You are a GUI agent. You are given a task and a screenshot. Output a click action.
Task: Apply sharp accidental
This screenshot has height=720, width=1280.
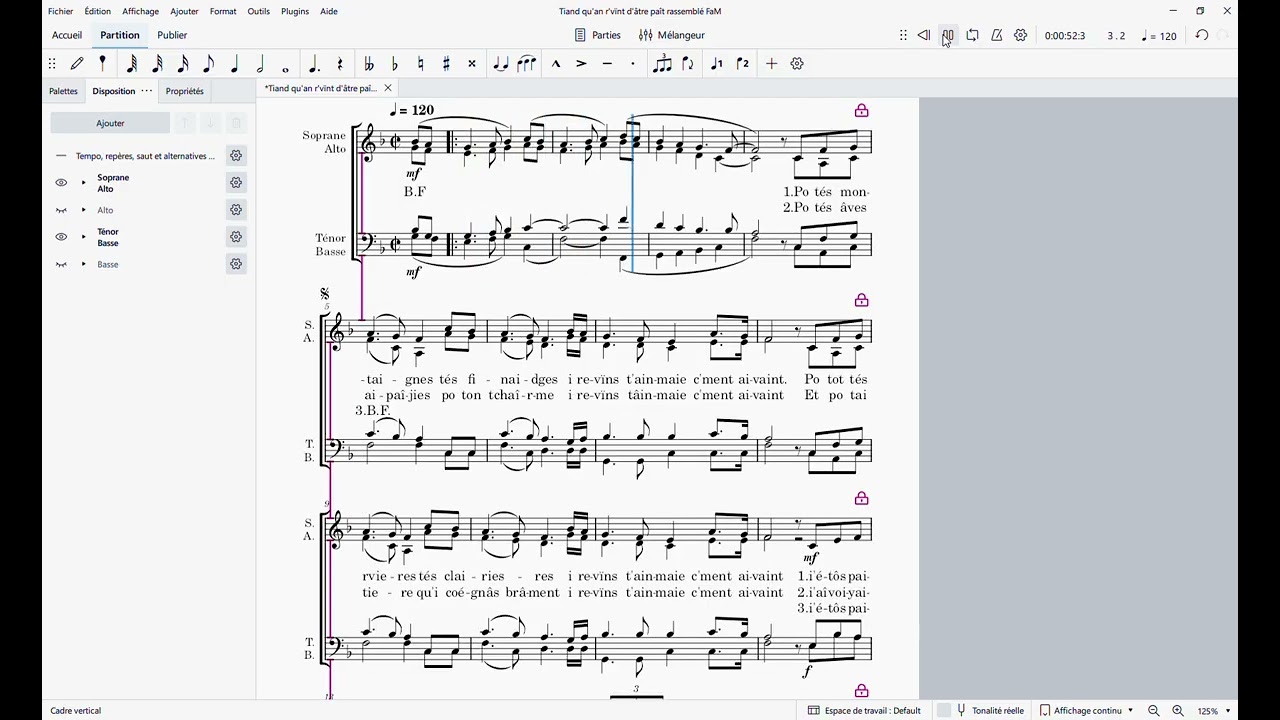click(x=446, y=63)
